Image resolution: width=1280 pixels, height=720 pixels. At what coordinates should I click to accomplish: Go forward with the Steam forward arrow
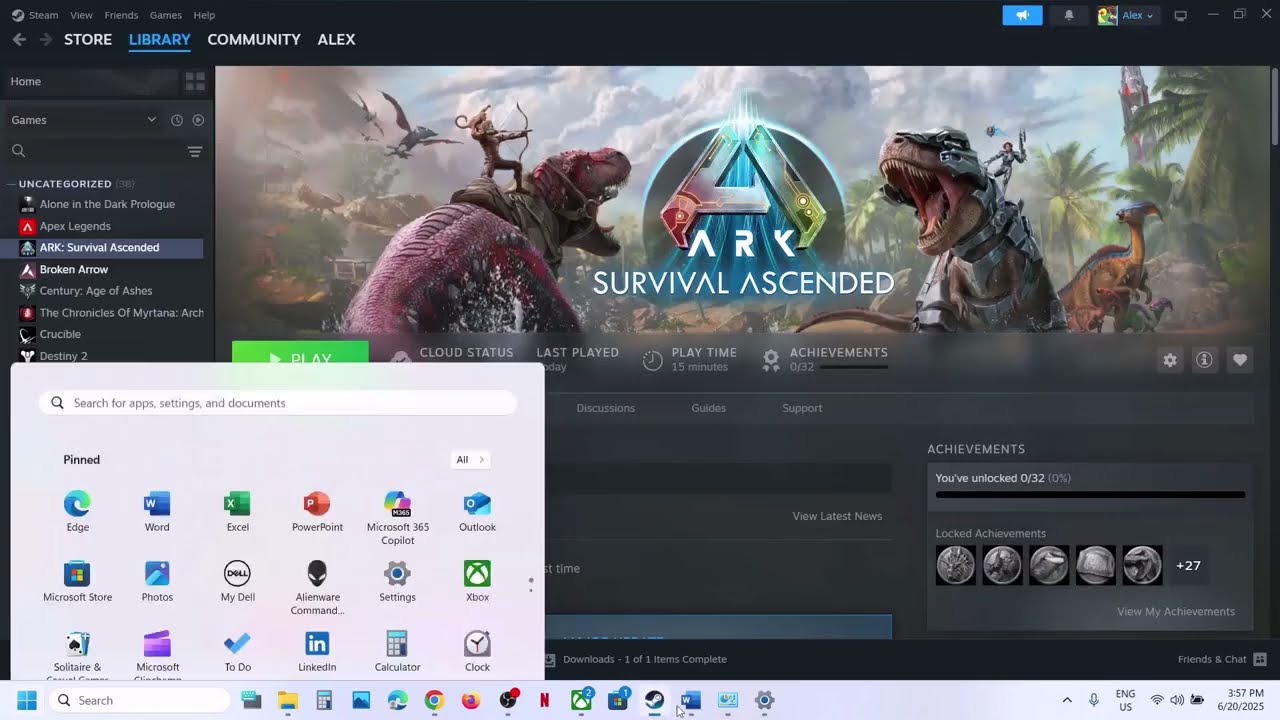point(45,39)
